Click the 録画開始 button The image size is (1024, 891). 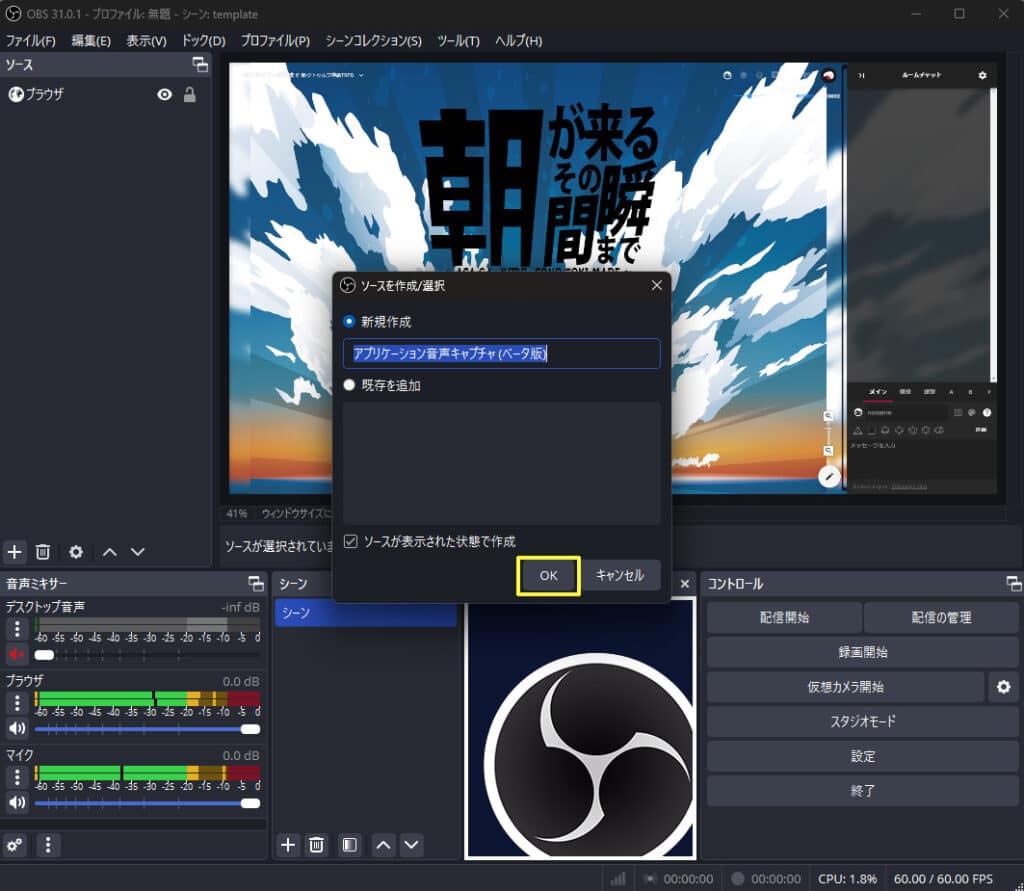[862, 652]
